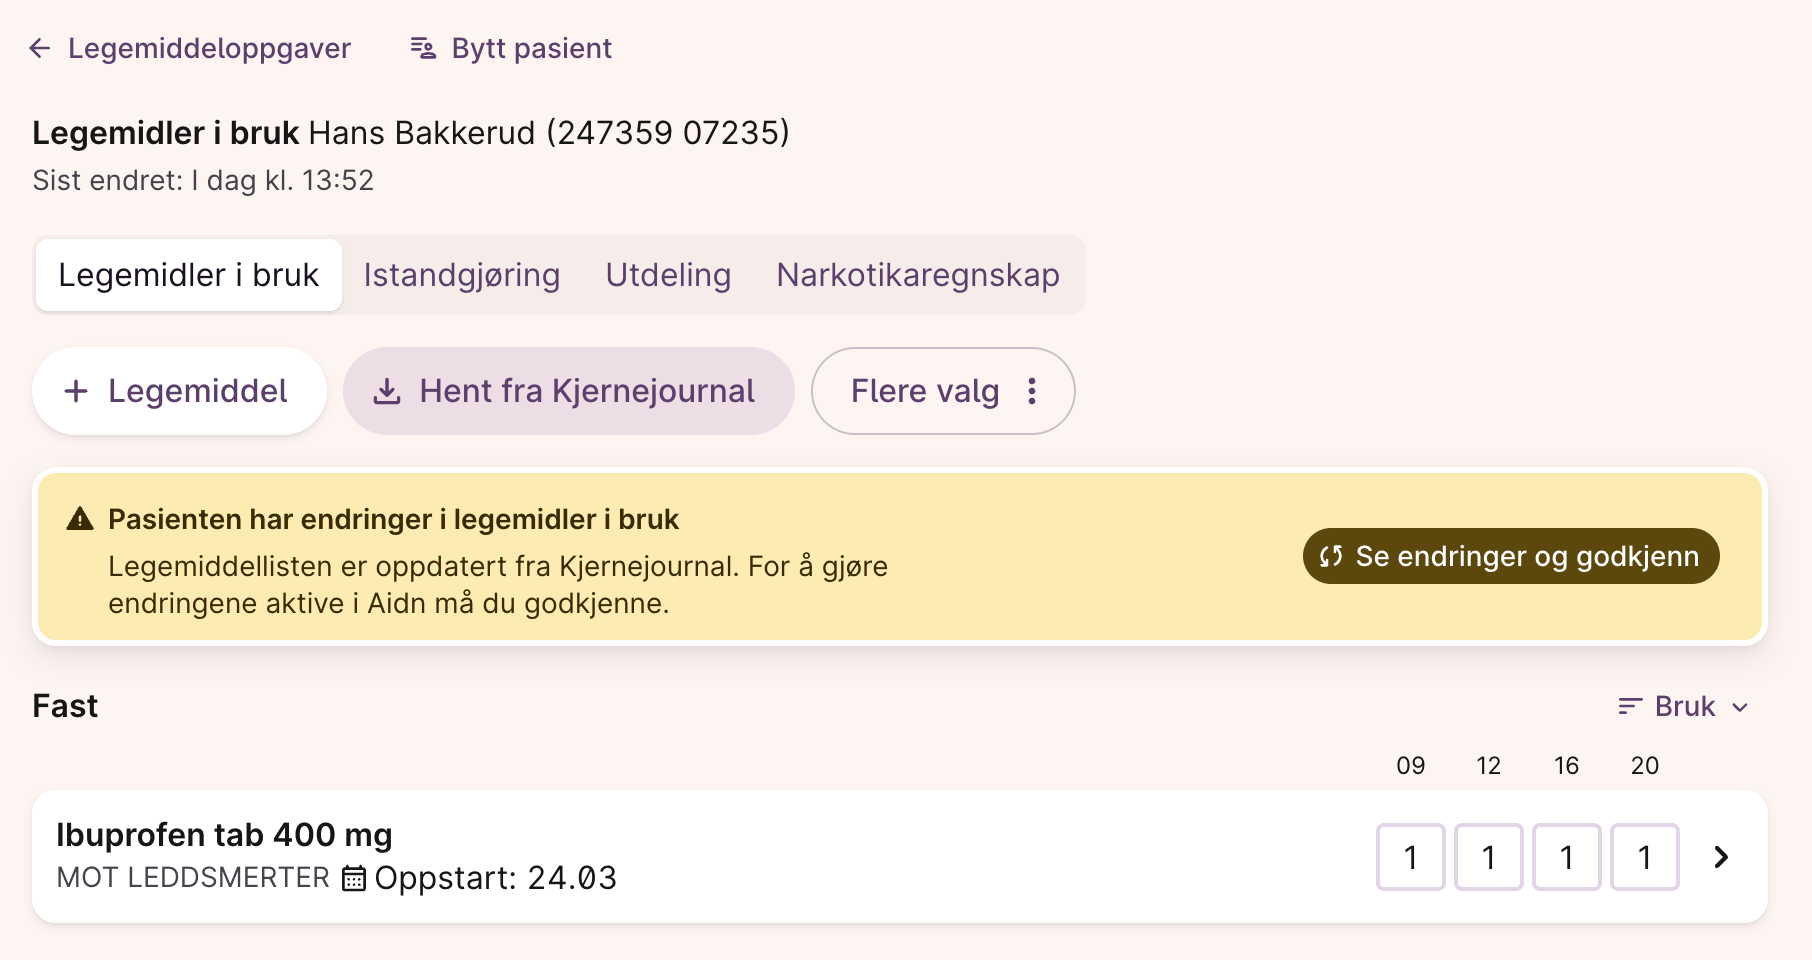Select the Narkotikaregnskap tab

click(x=917, y=275)
